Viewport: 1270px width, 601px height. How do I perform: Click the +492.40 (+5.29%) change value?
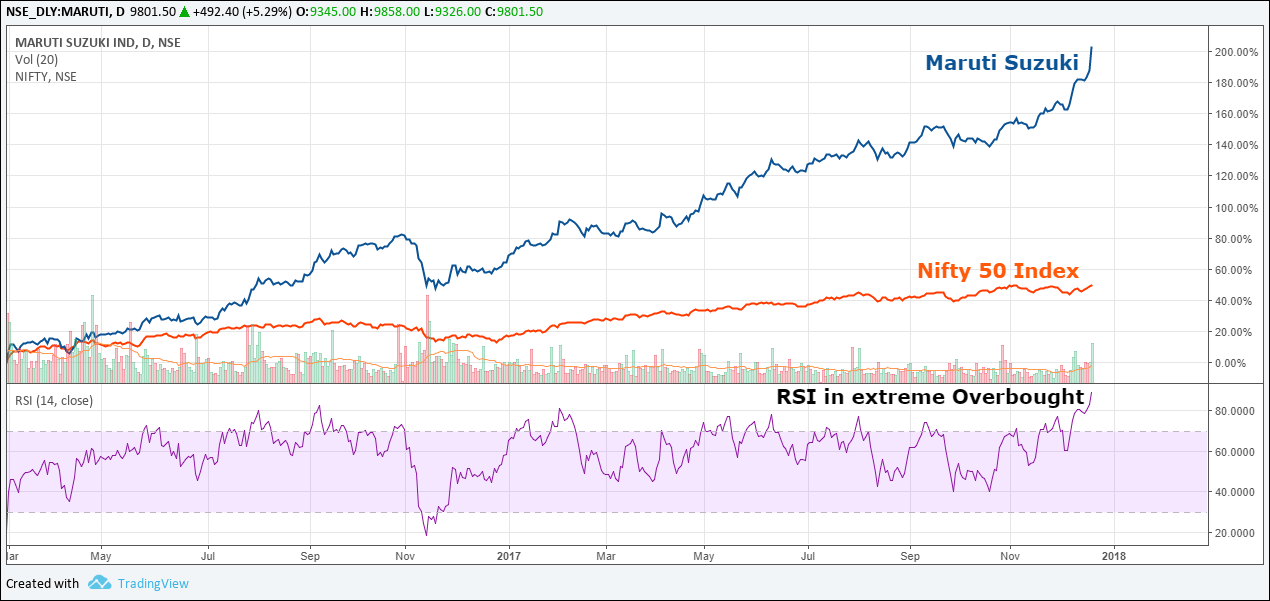pos(244,11)
